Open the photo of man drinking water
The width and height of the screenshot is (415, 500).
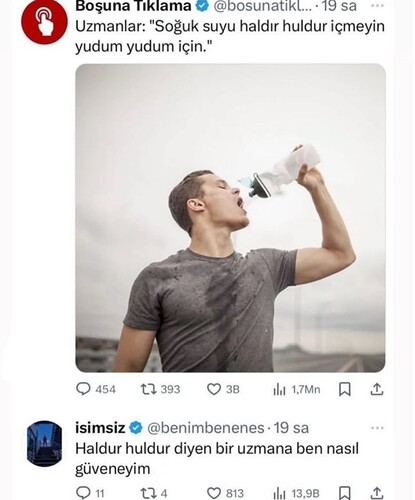(230, 218)
